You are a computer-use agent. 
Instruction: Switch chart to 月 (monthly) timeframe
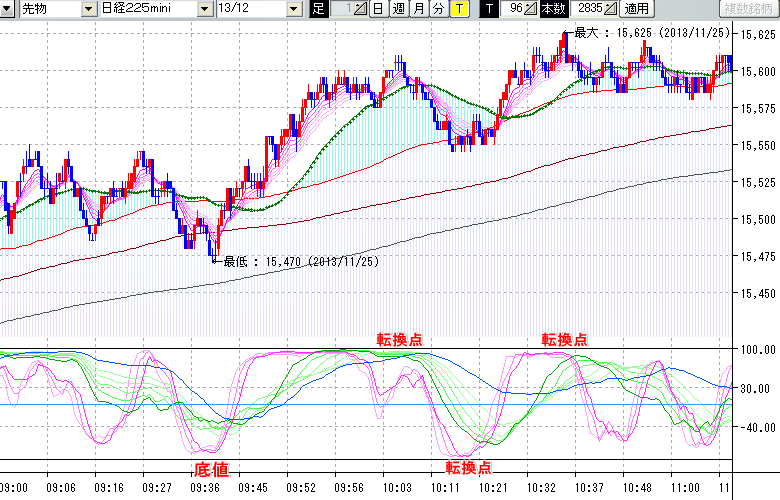(419, 9)
